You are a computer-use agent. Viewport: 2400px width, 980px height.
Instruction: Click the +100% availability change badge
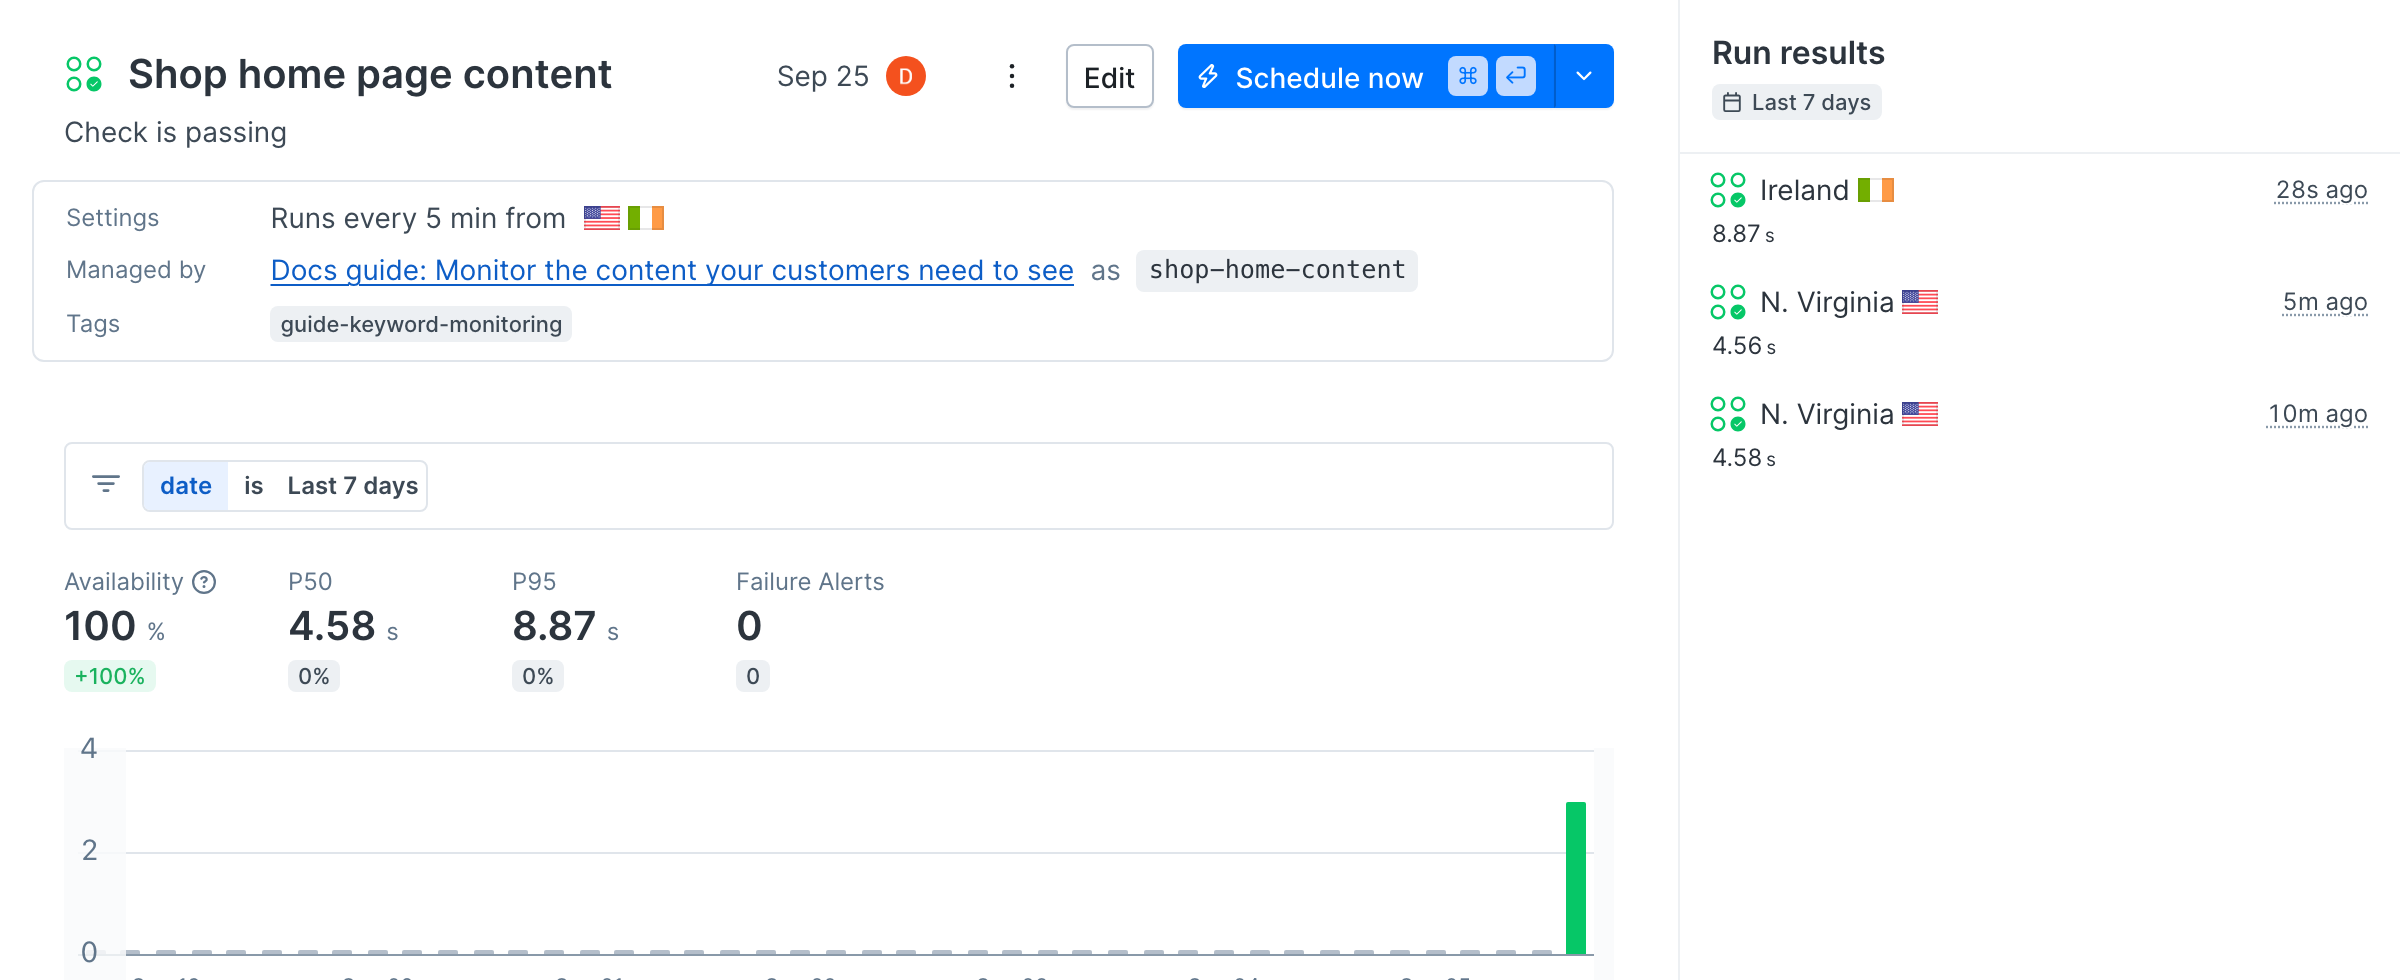click(110, 676)
